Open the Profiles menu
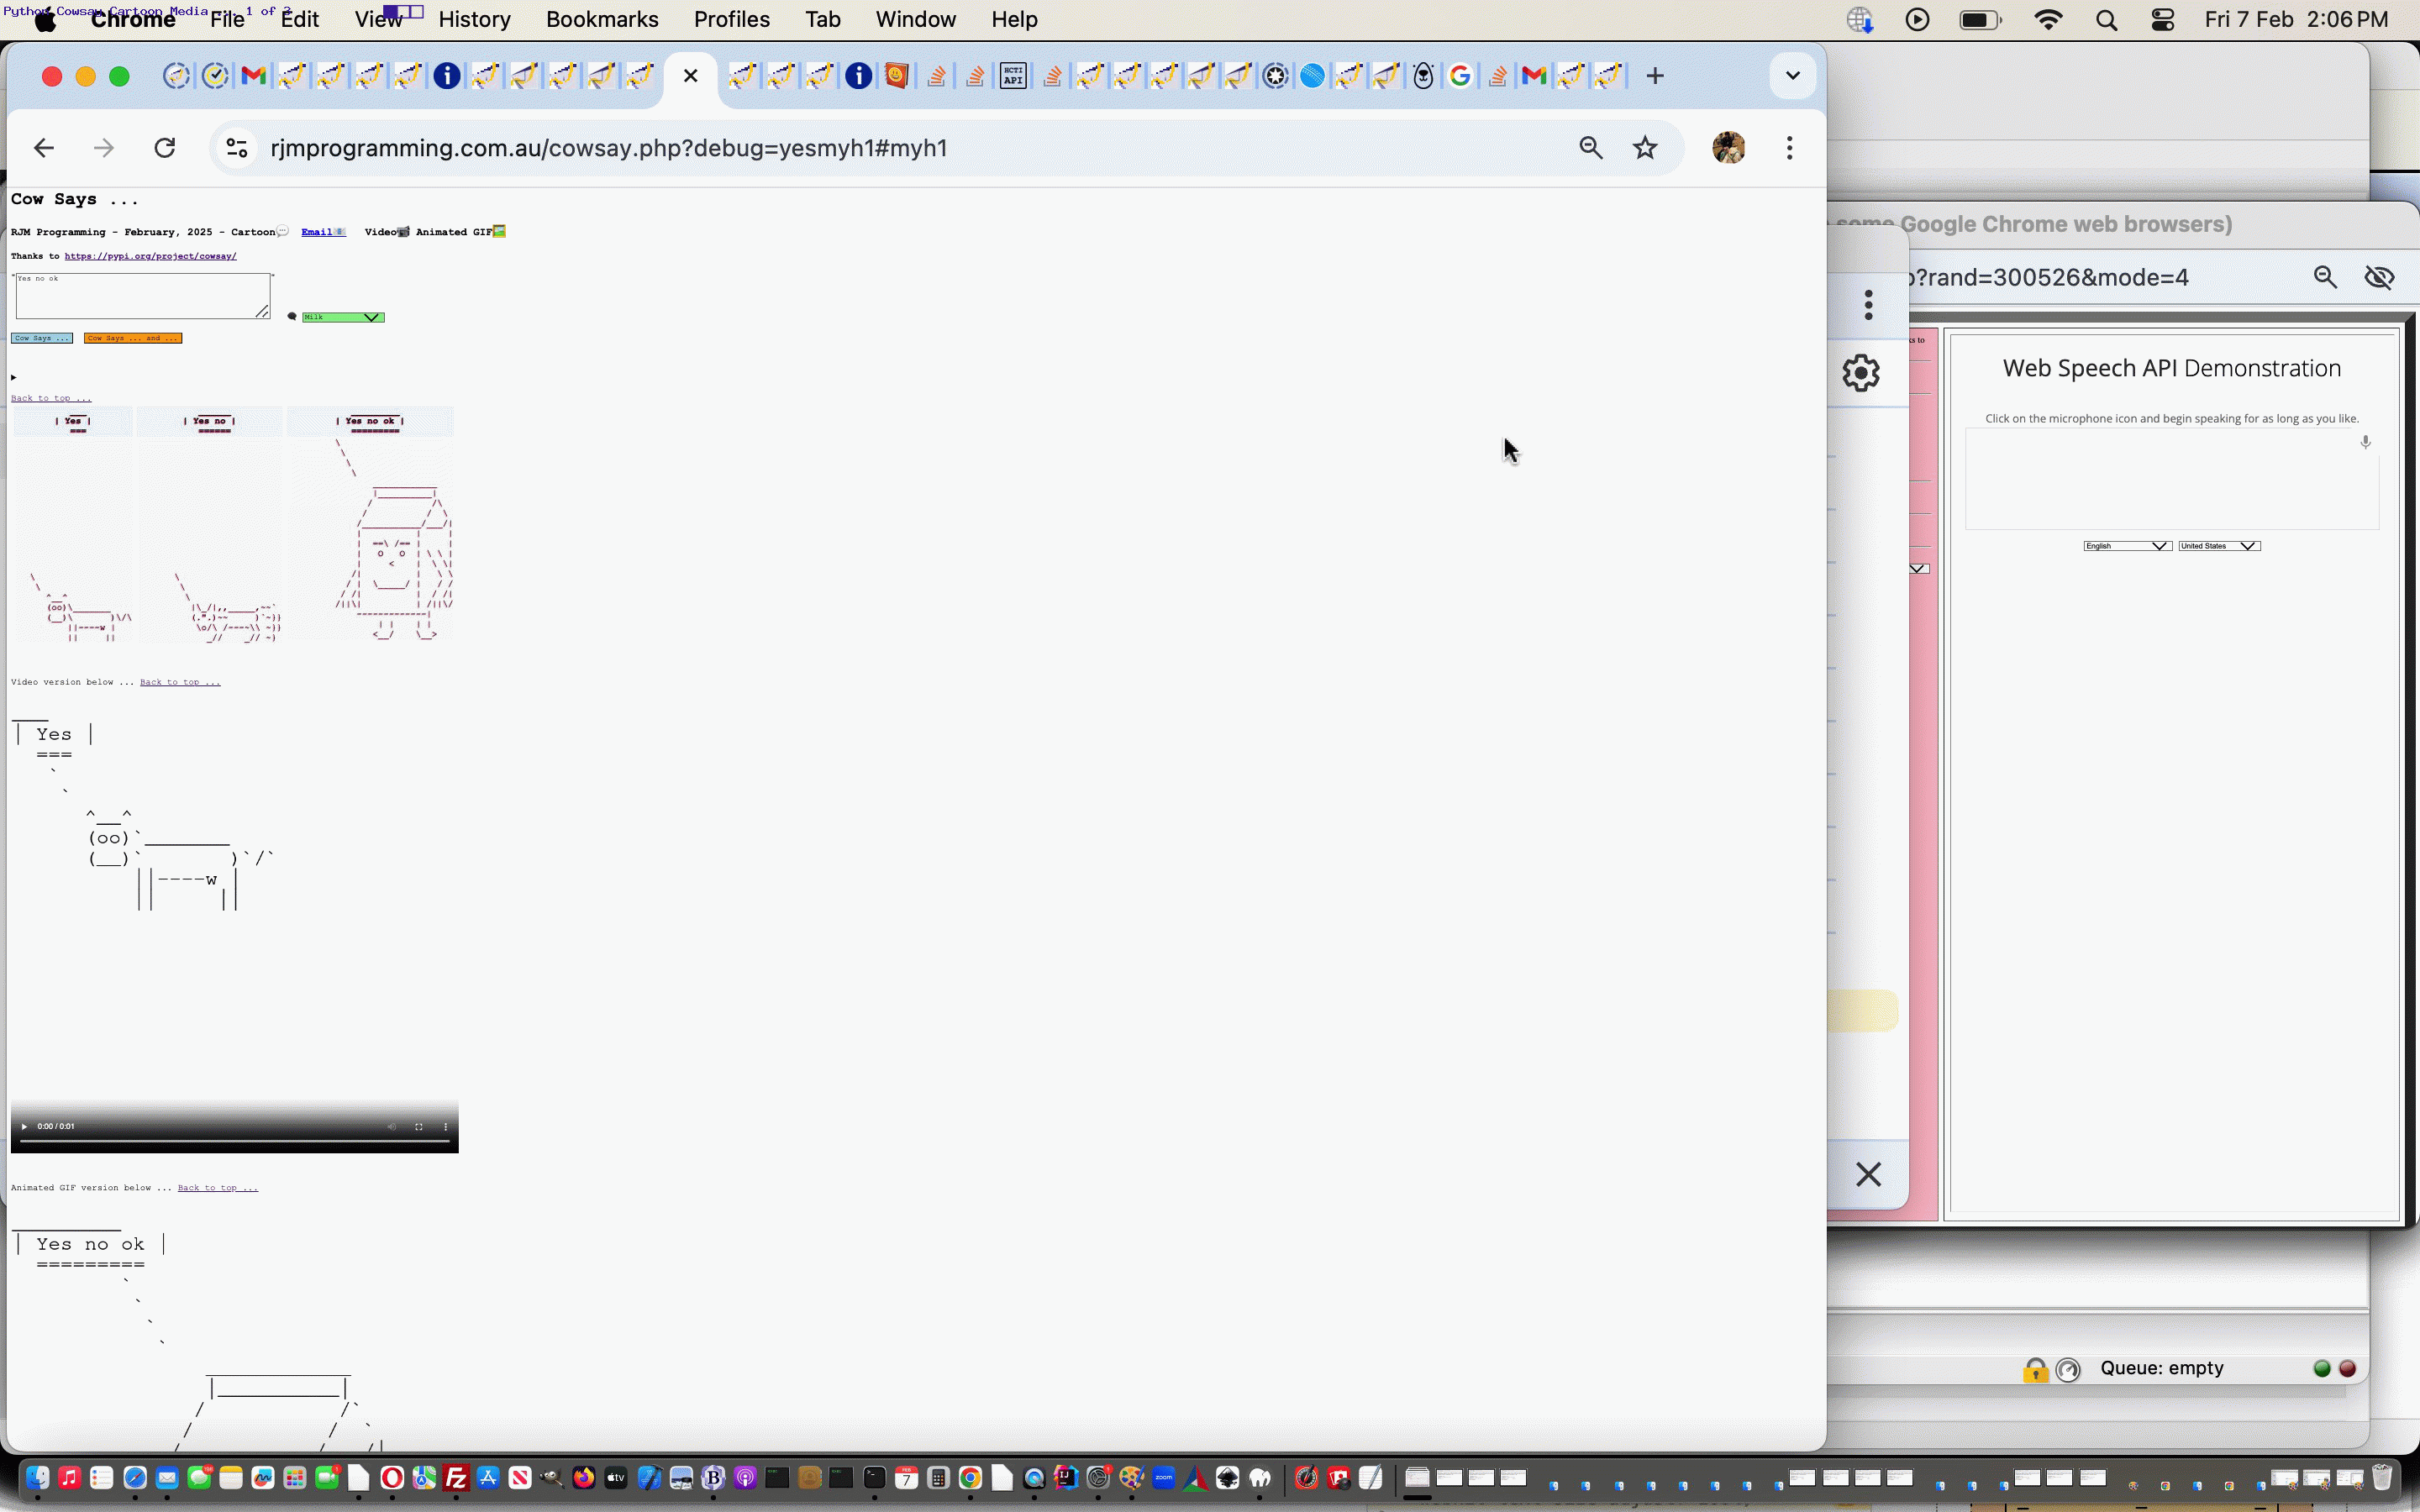 click(x=732, y=20)
